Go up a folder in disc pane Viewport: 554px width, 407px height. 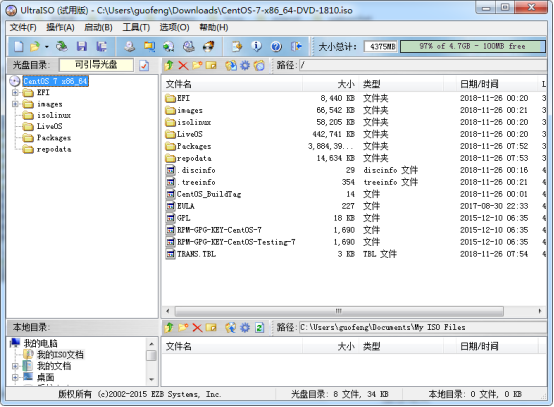pos(169,65)
